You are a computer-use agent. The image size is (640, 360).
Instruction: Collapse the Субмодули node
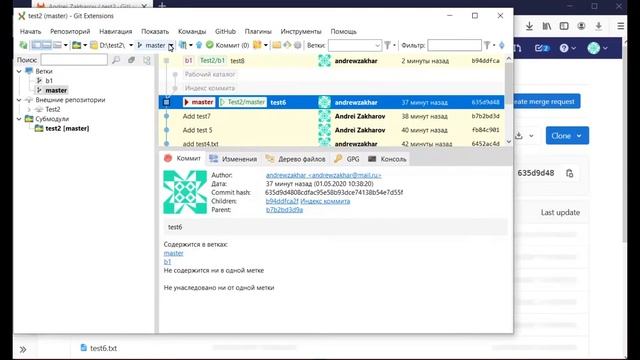click(19, 119)
